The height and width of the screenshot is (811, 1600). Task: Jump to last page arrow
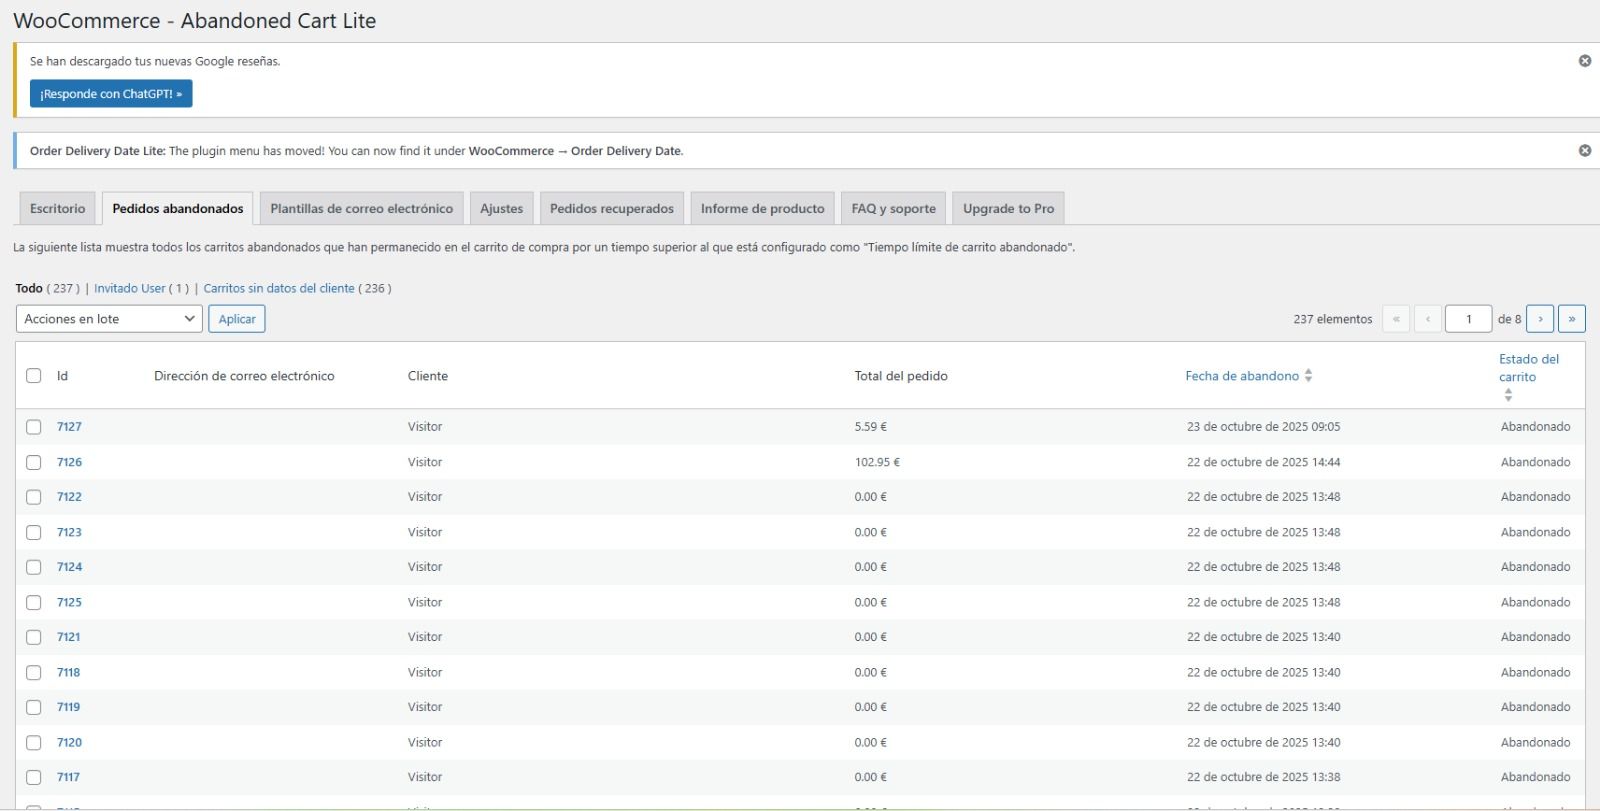coord(1571,319)
